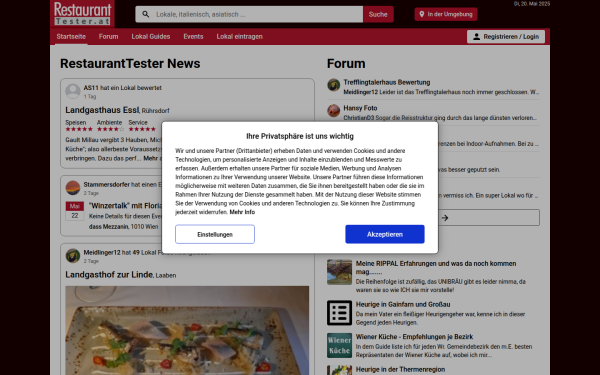Click Stammersdorfer username link
The image size is (600, 375).
click(107, 184)
